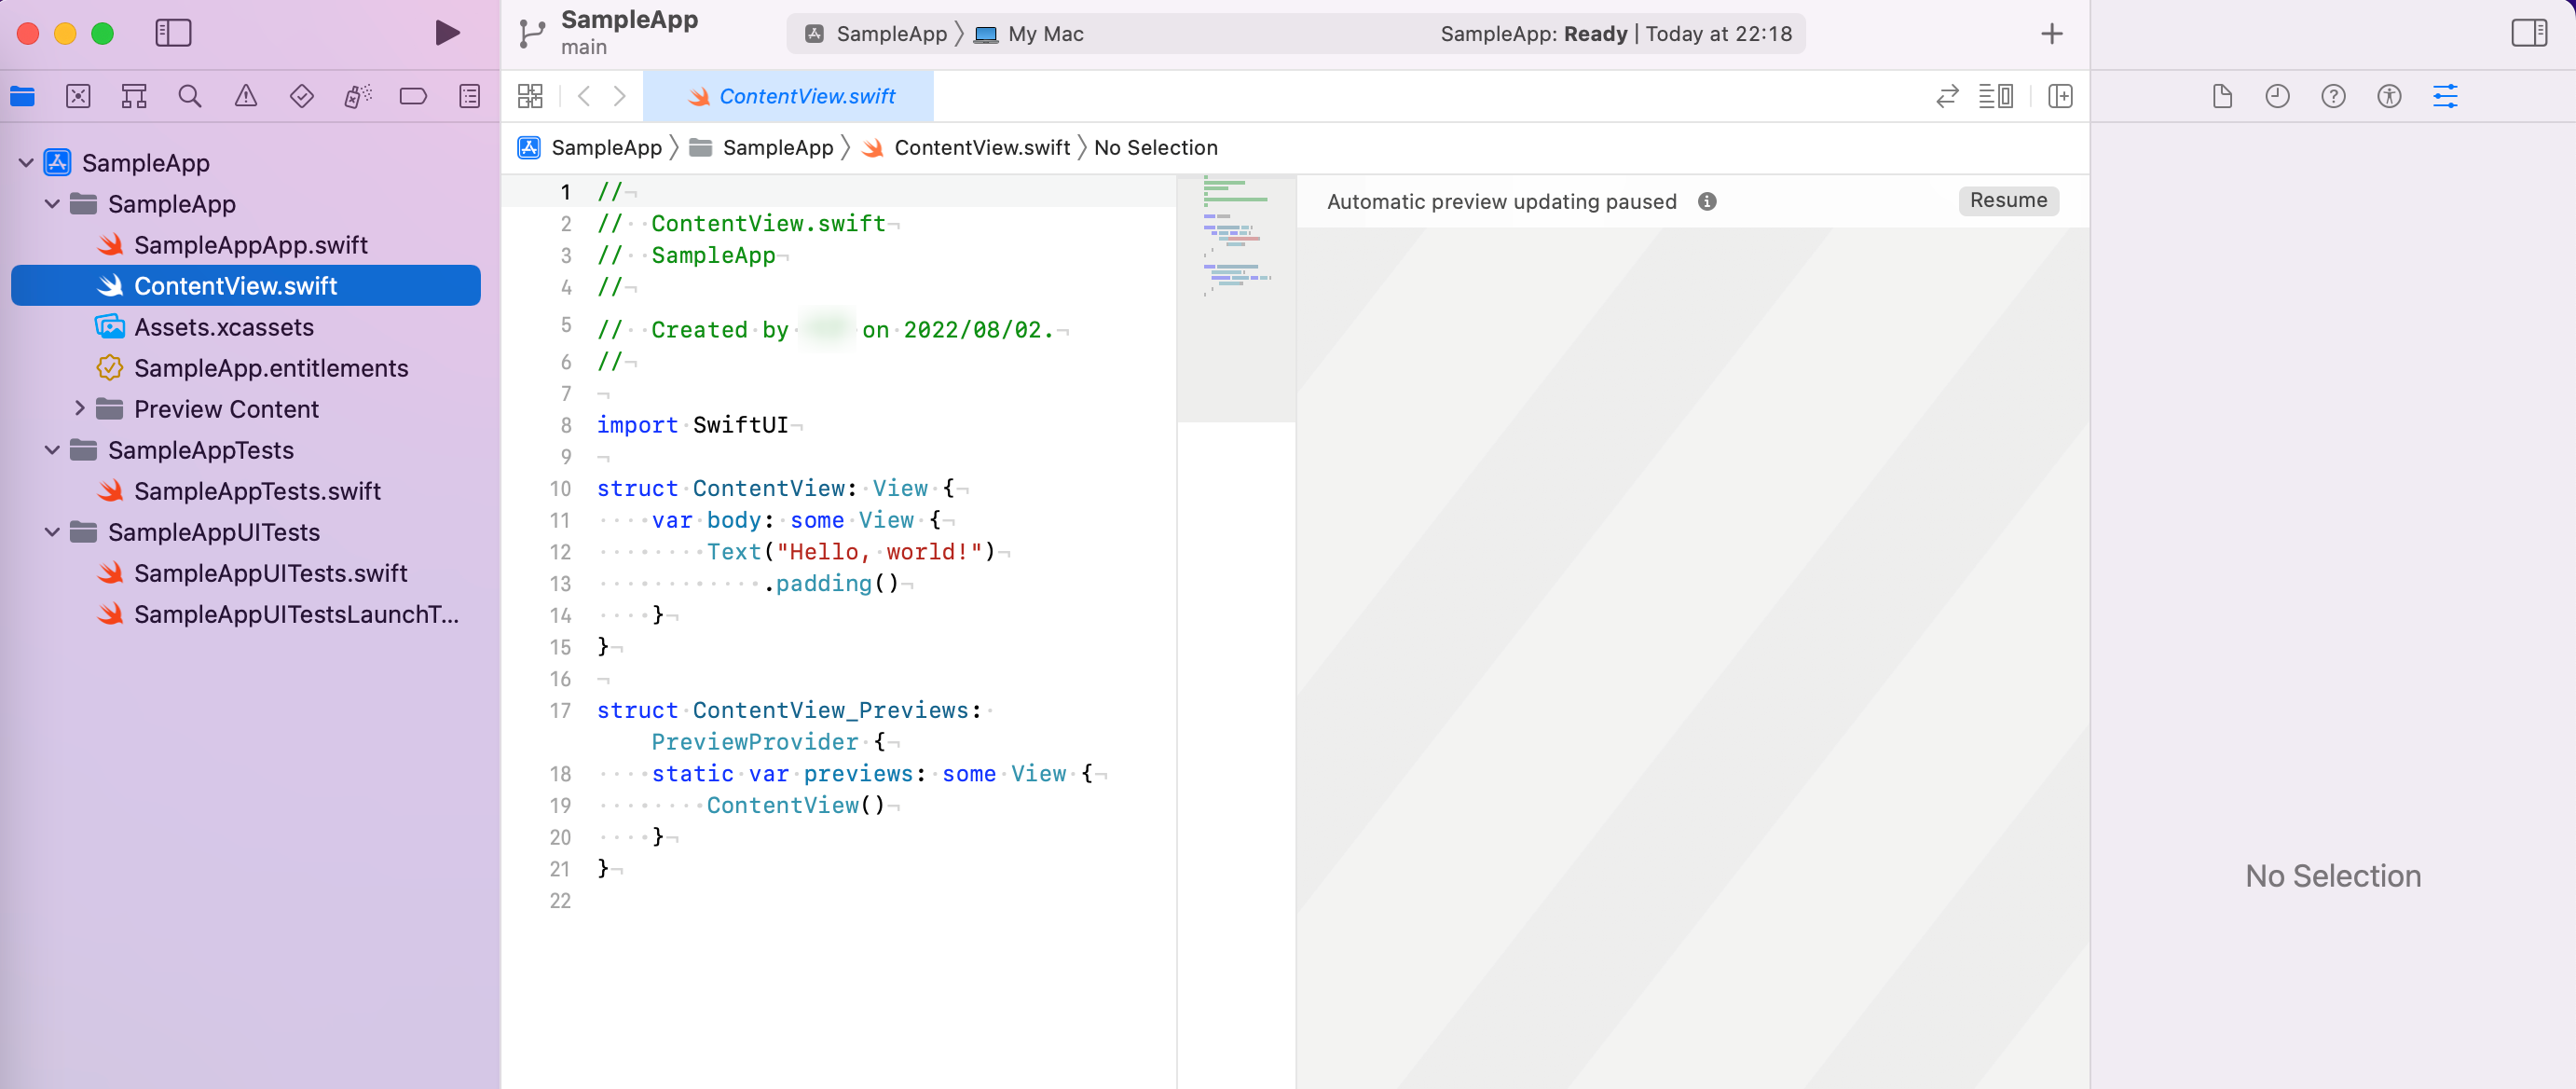The height and width of the screenshot is (1089, 2576).
Task: Open the Find navigator magnifier icon
Action: click(189, 96)
